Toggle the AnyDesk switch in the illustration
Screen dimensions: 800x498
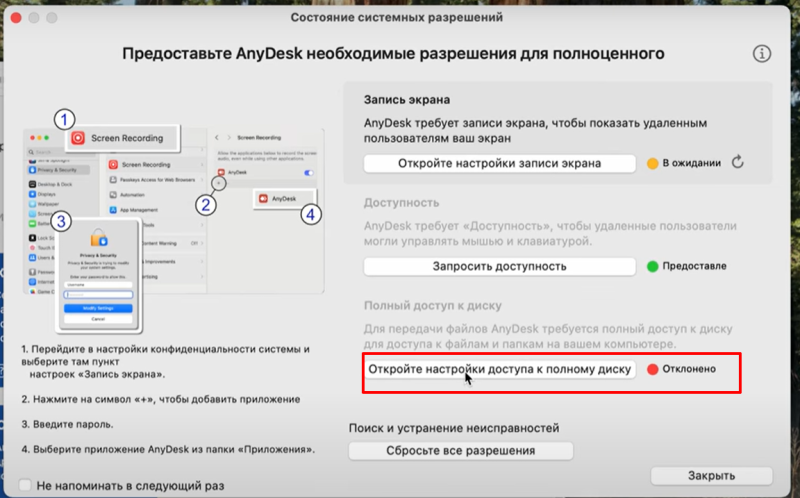pos(308,173)
